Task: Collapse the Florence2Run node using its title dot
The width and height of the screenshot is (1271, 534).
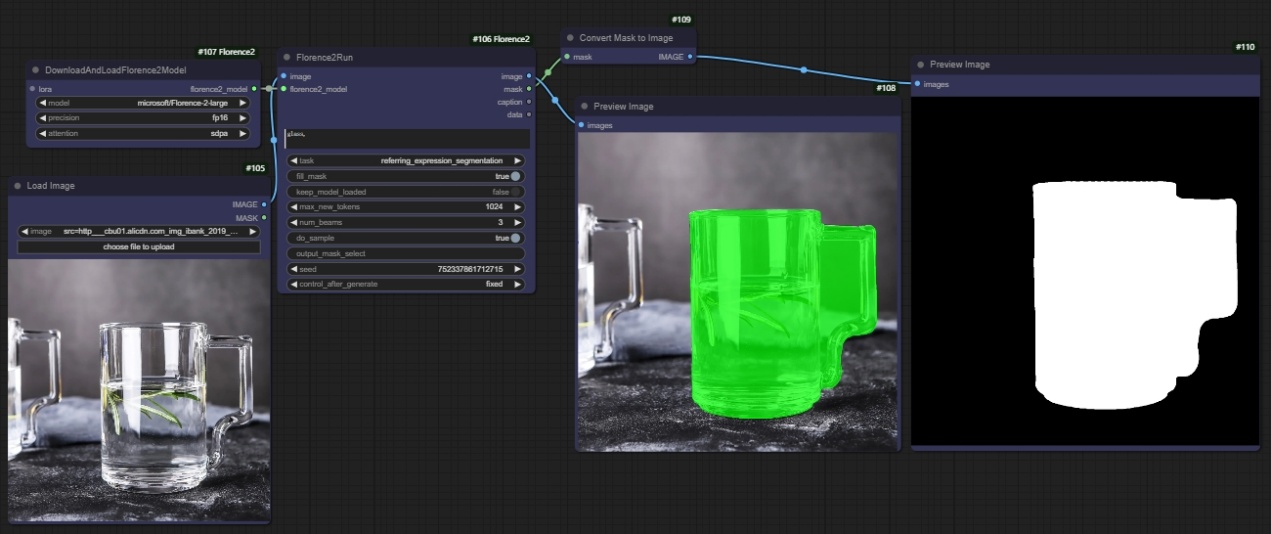Action: (x=287, y=58)
